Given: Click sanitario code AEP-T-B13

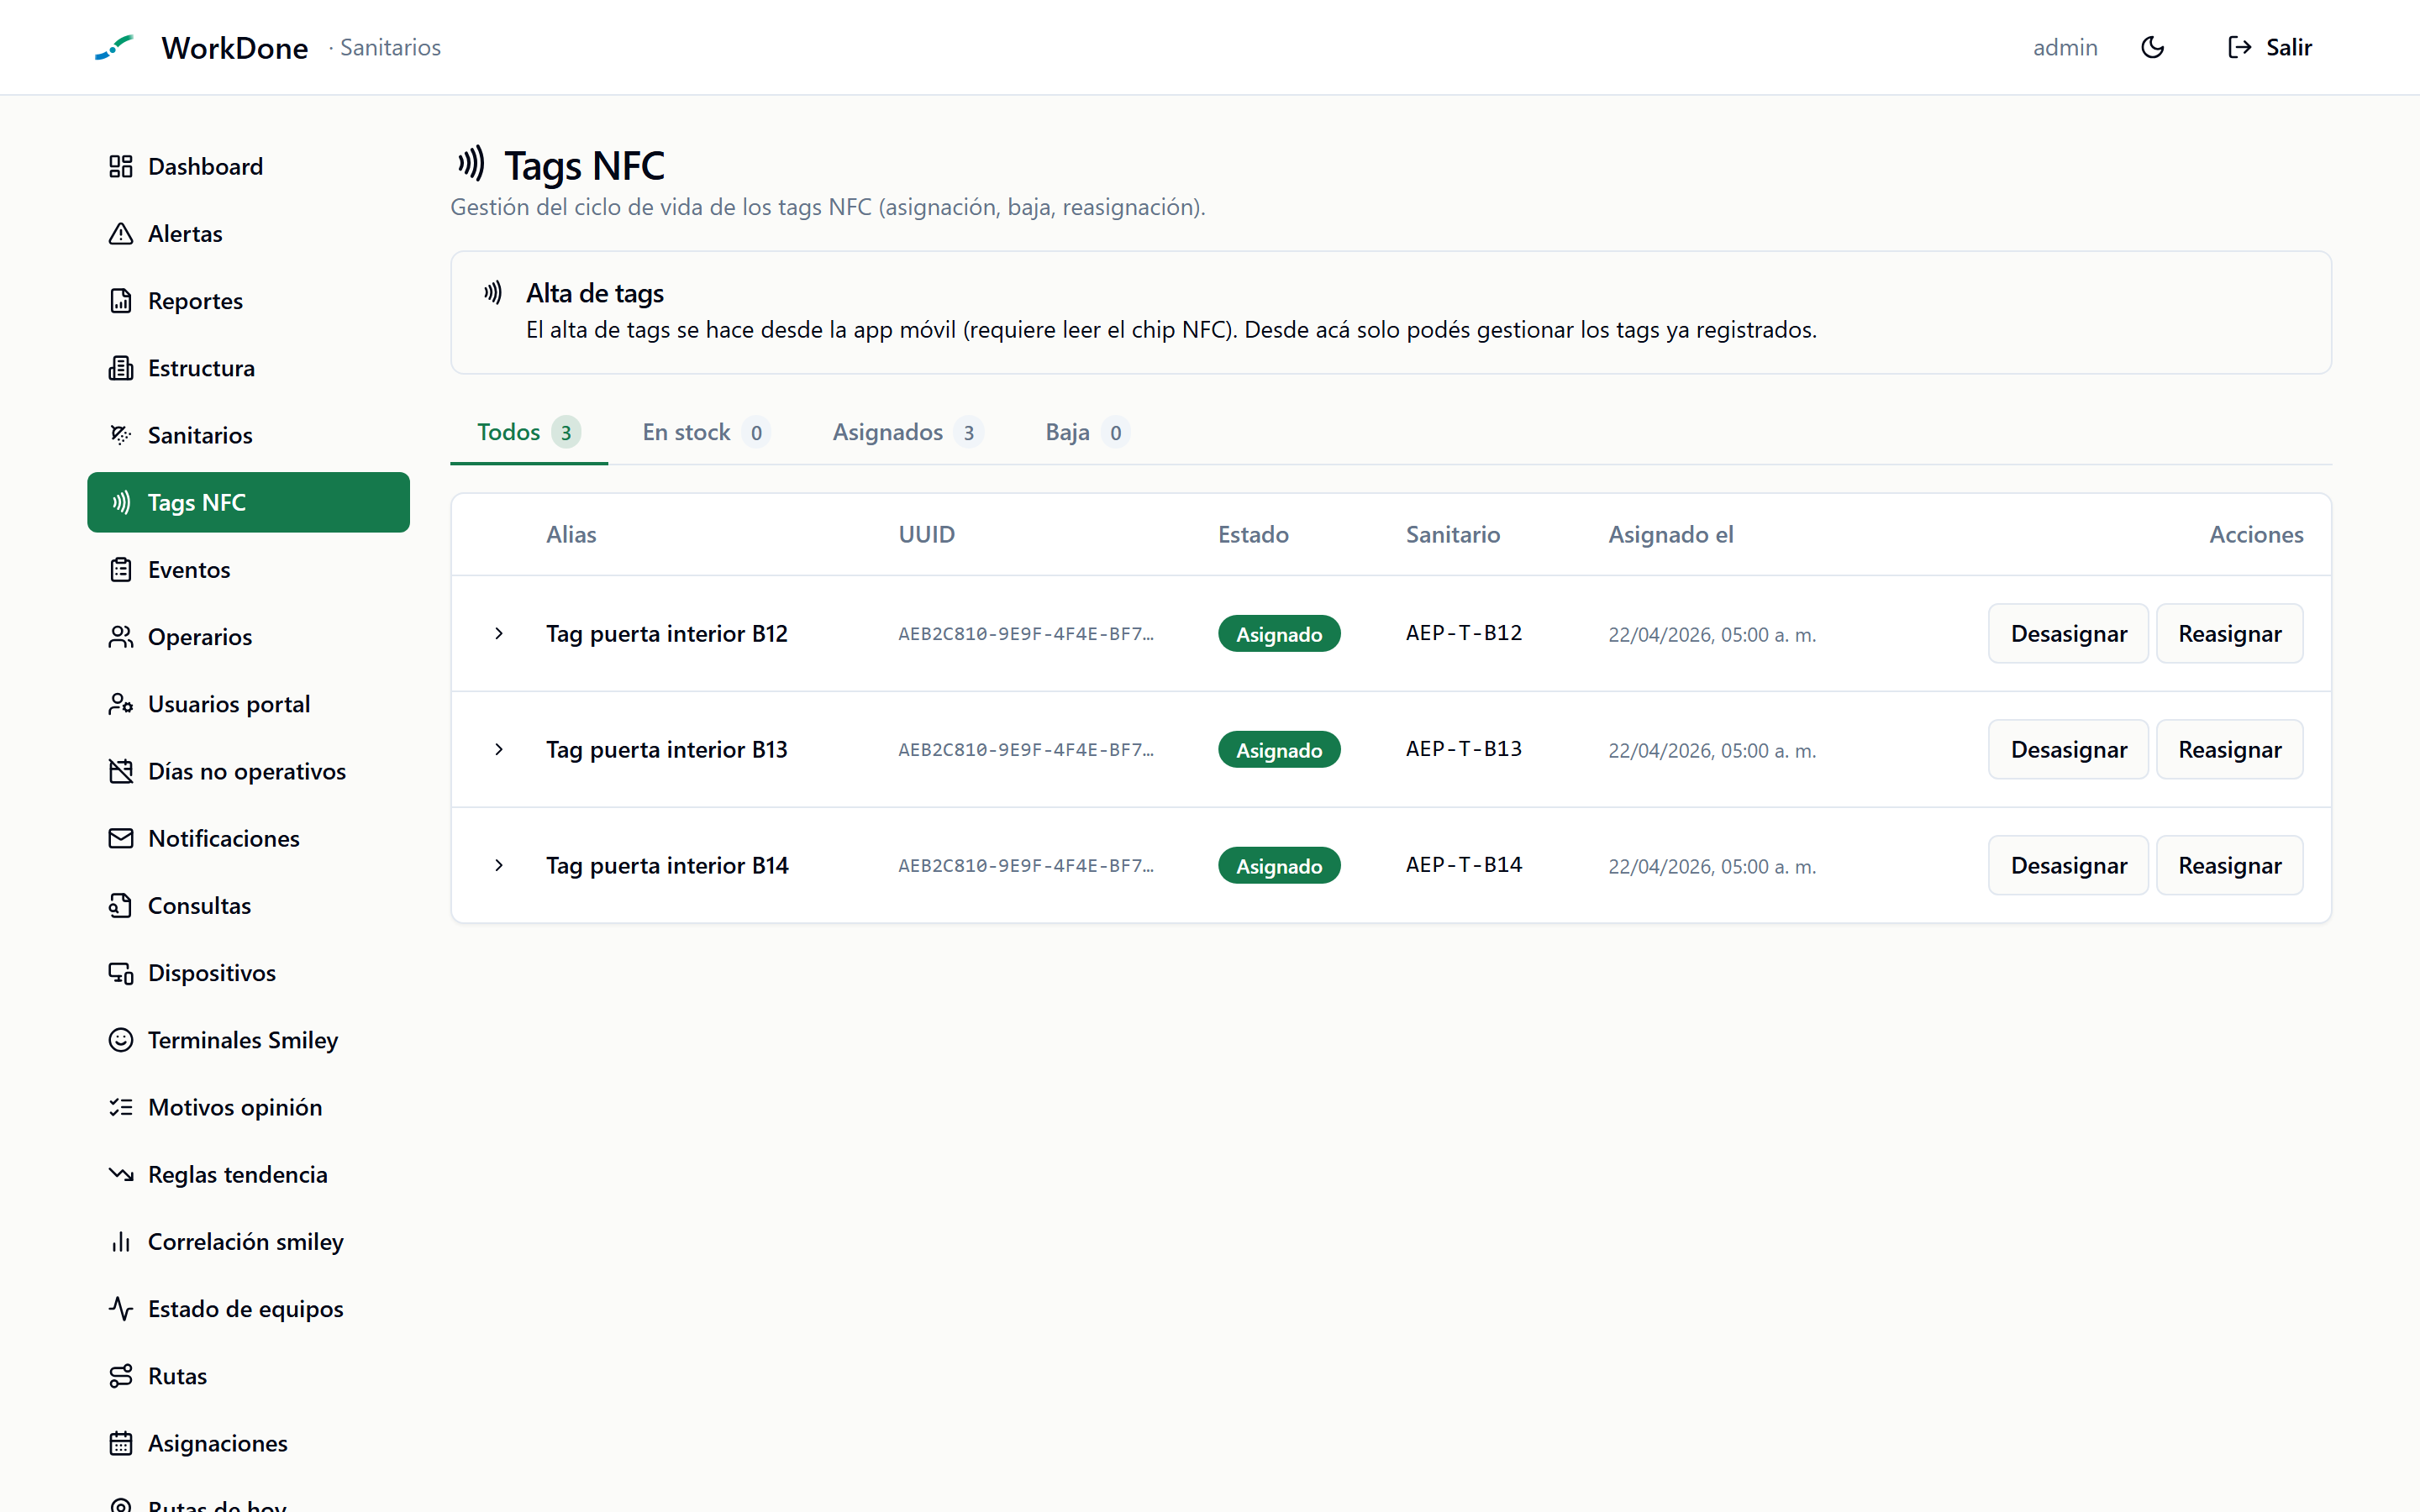Looking at the screenshot, I should pos(1464,749).
